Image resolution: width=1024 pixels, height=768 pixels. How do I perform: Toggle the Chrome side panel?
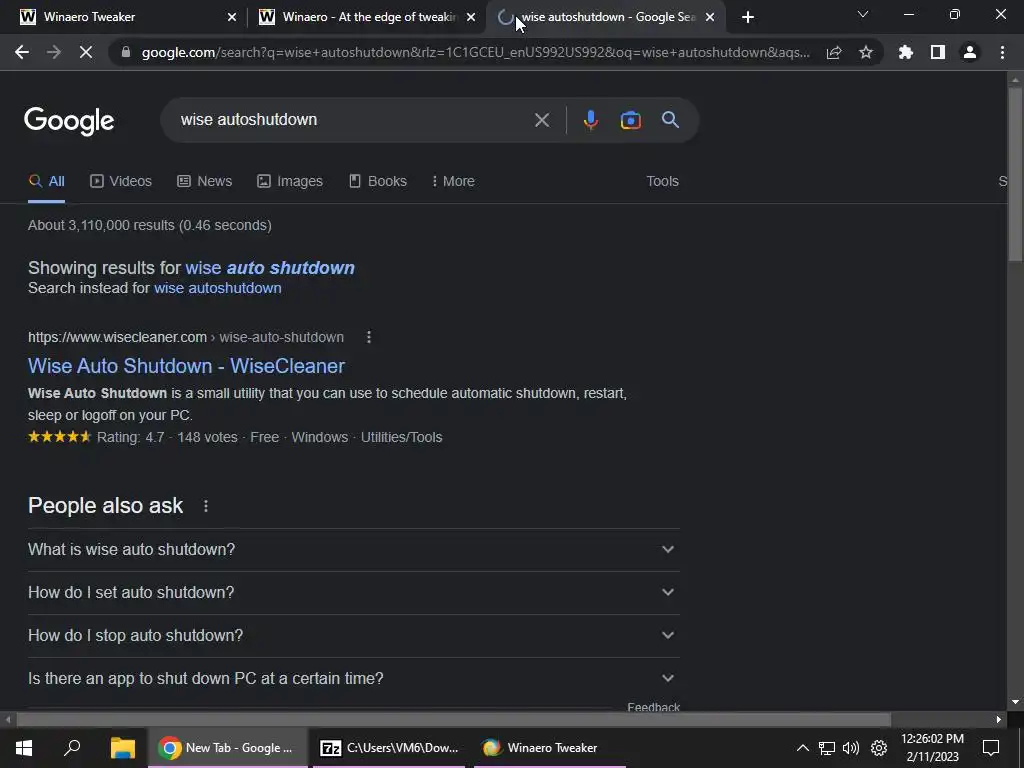[938, 52]
